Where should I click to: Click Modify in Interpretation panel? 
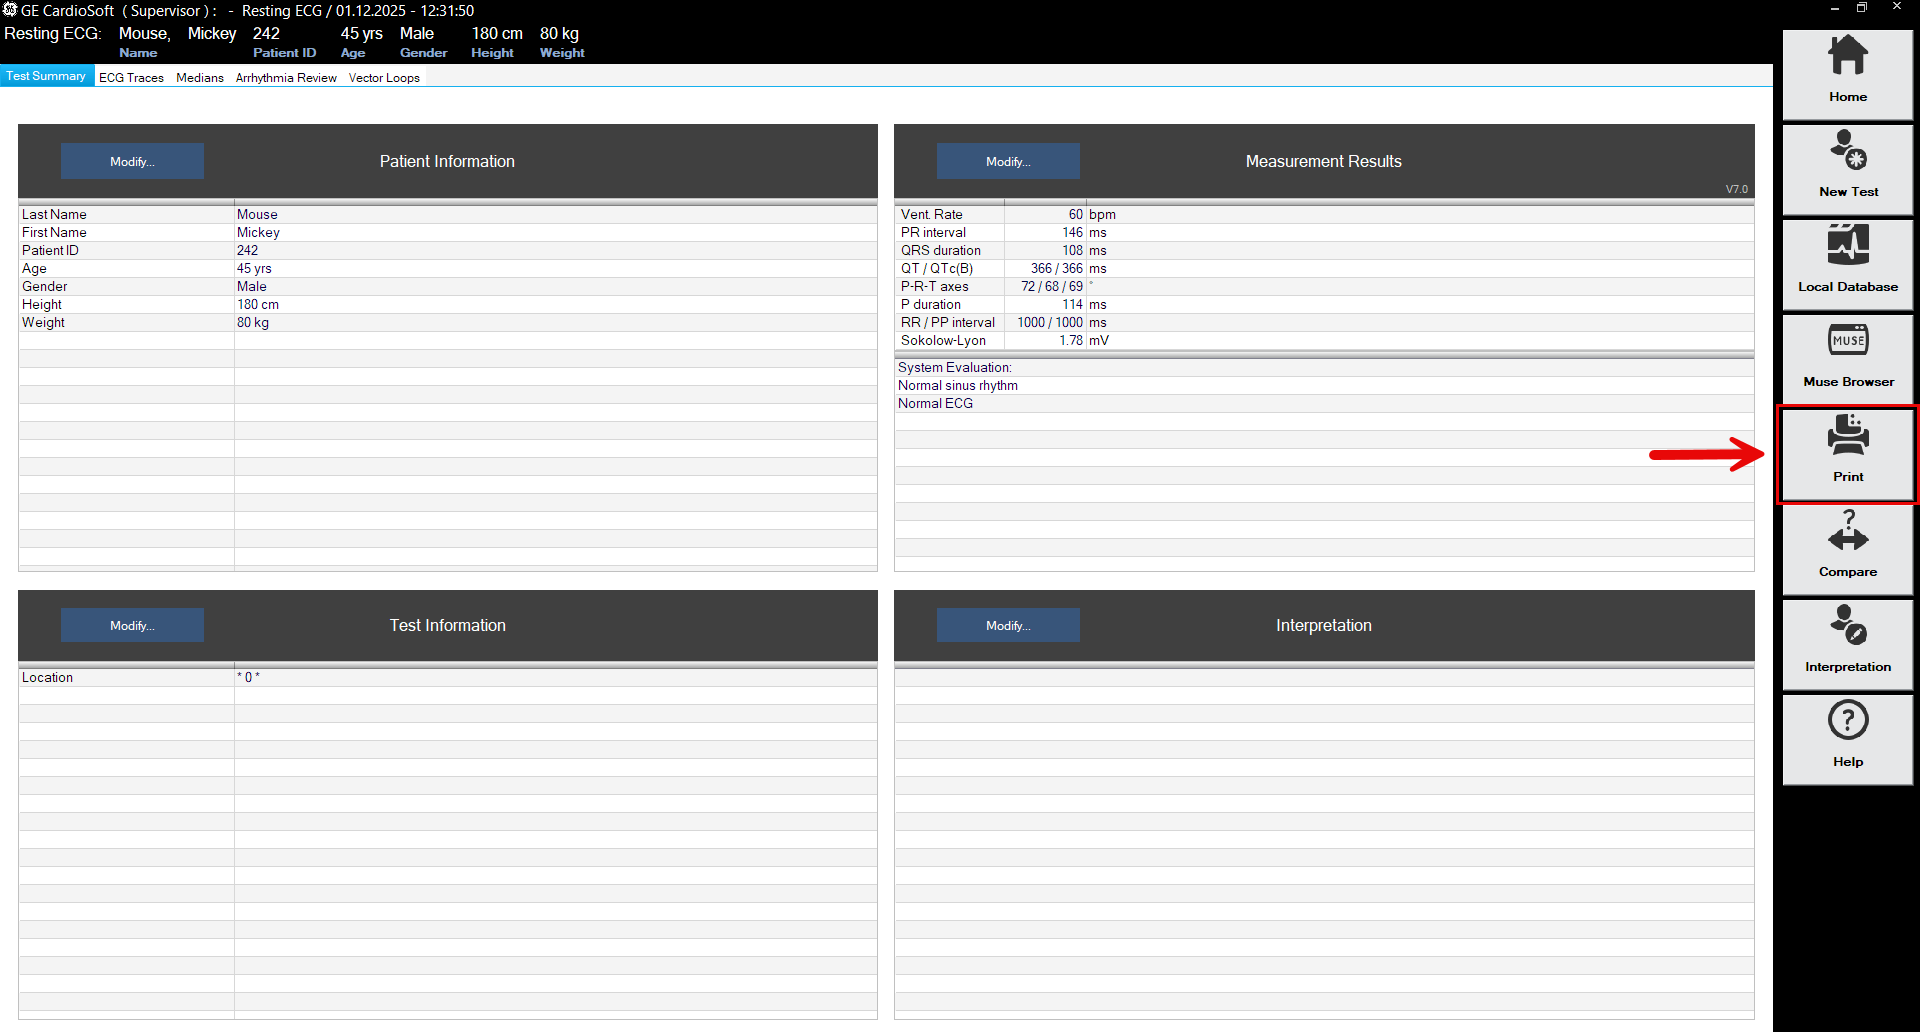click(1008, 625)
